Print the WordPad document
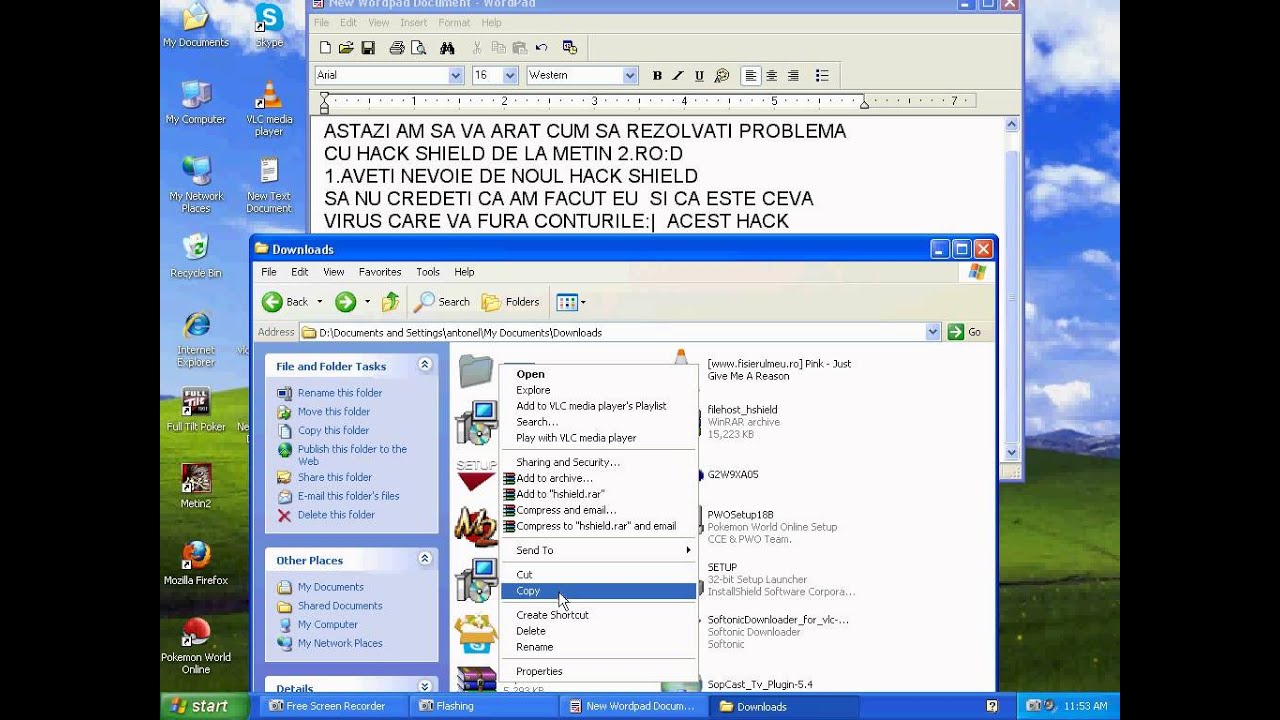Image resolution: width=1280 pixels, height=720 pixels. tap(397, 48)
